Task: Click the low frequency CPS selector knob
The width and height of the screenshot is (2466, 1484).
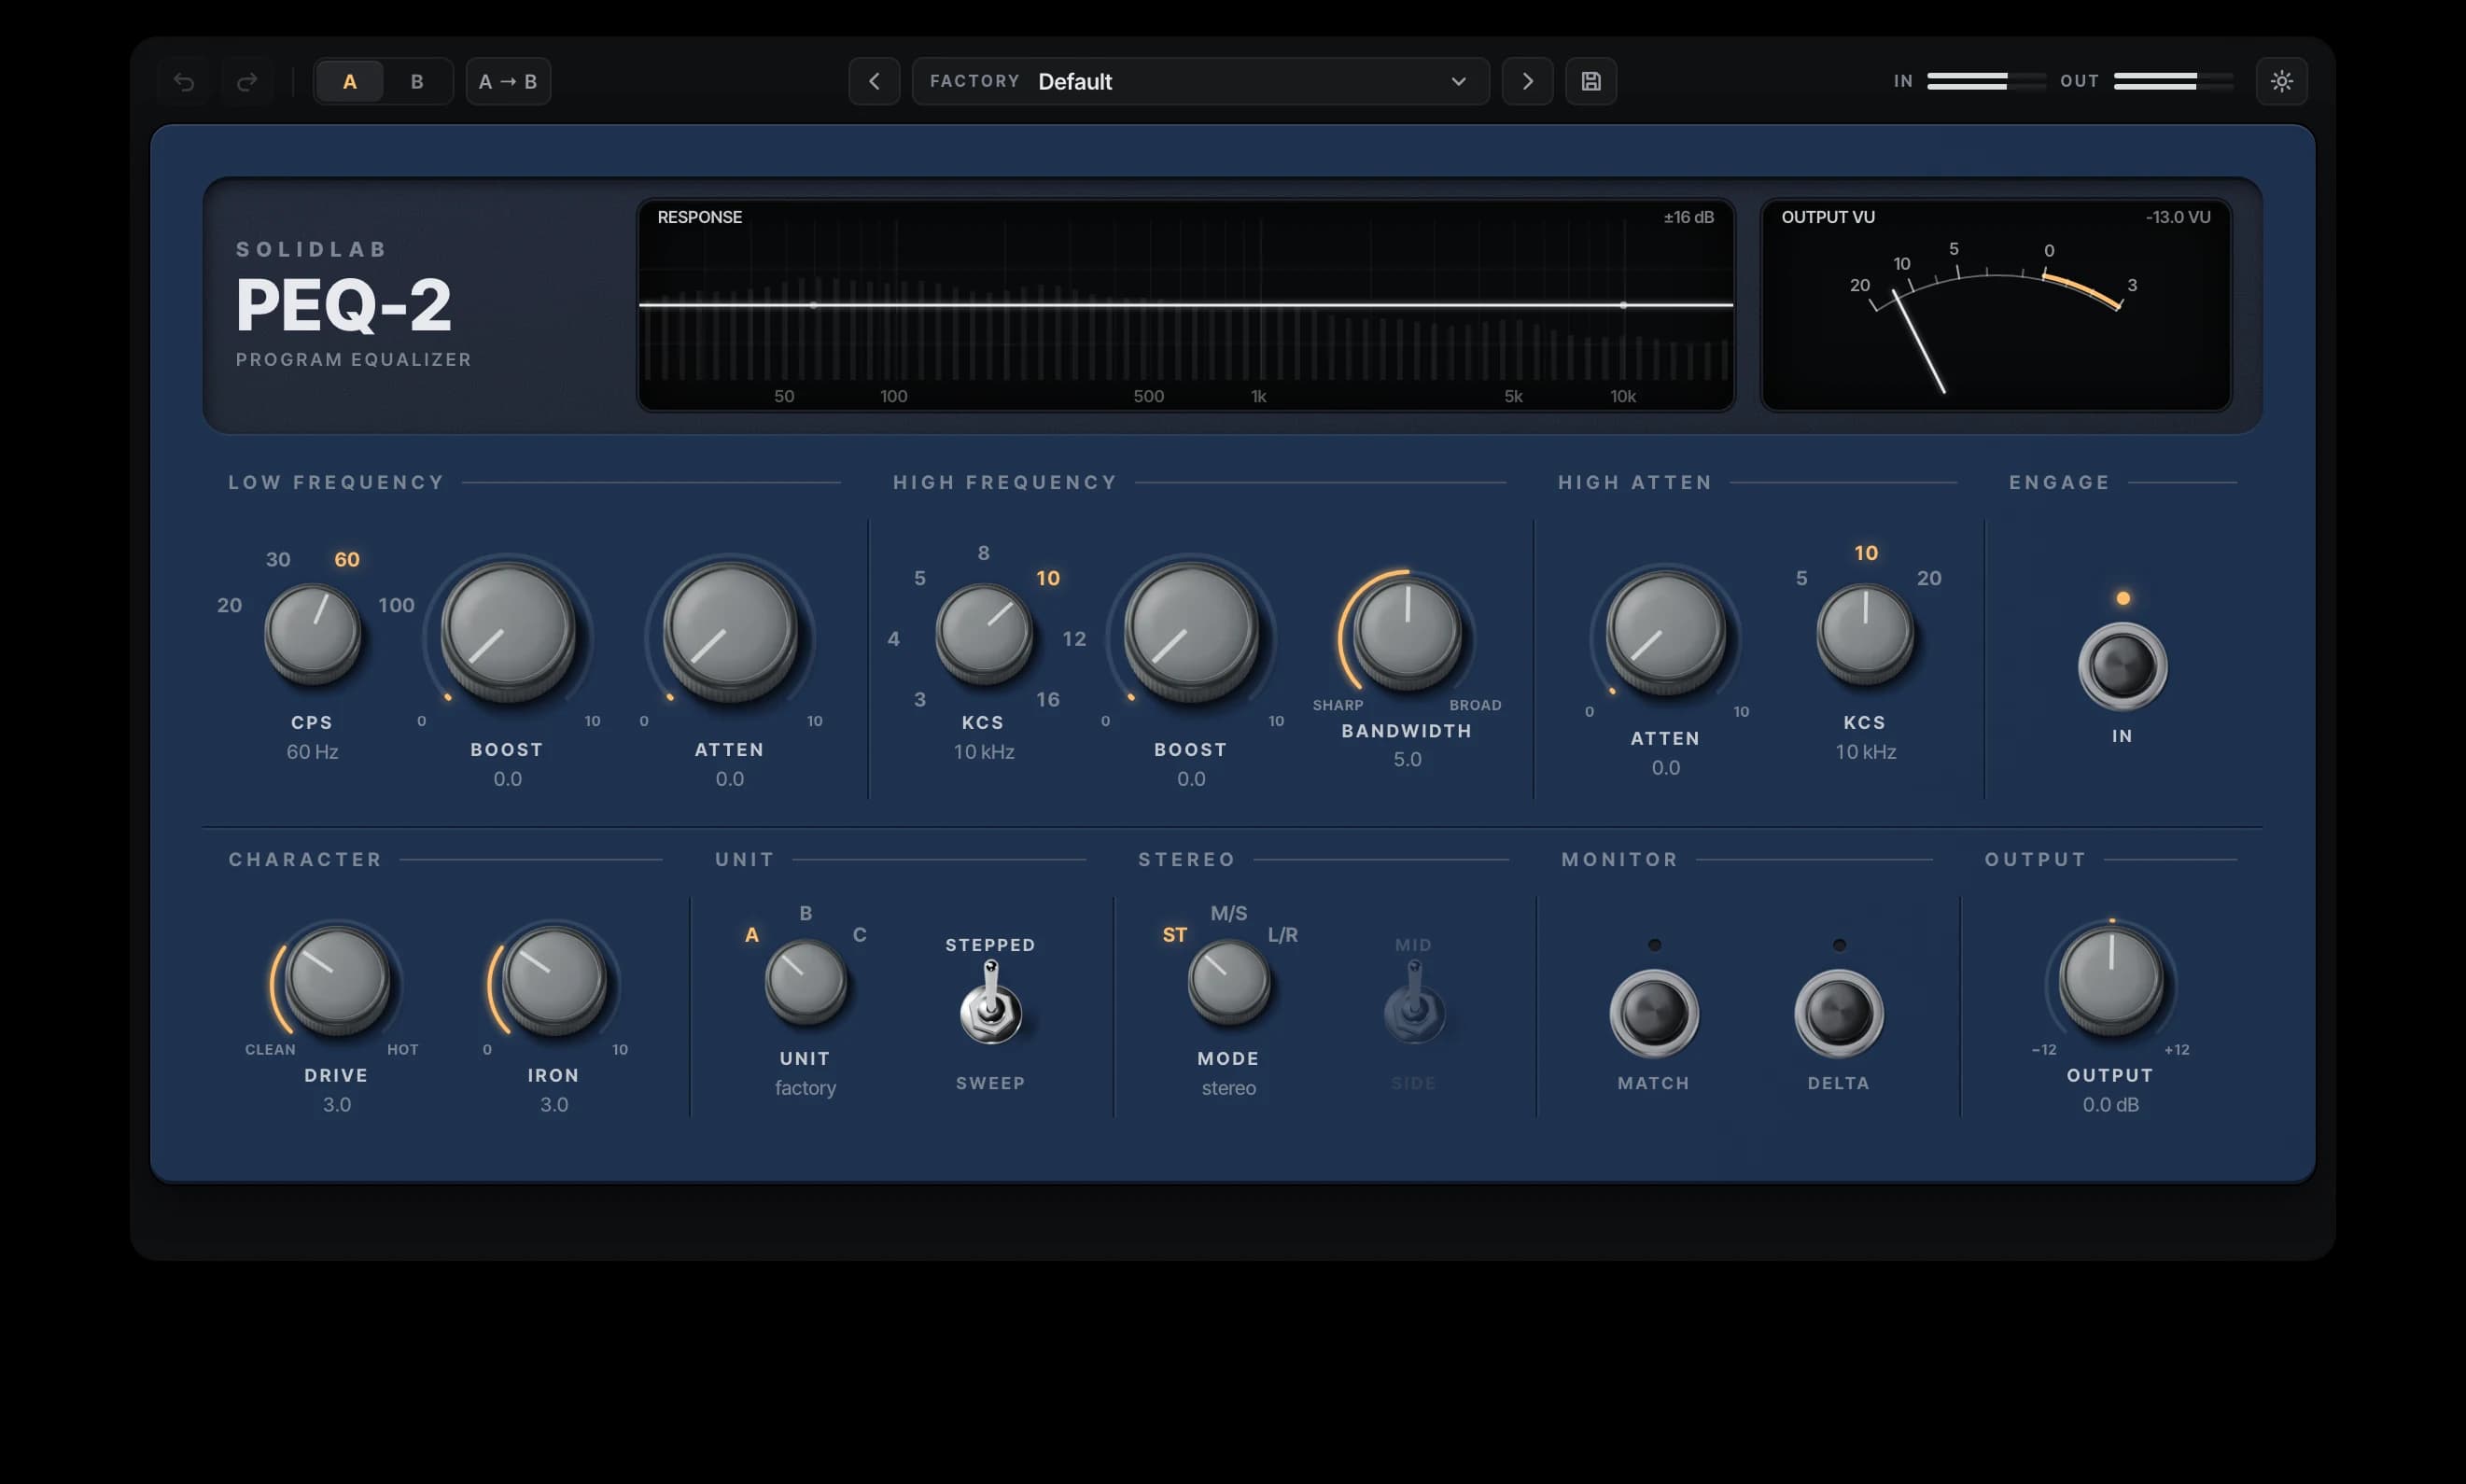Action: pyautogui.click(x=312, y=634)
